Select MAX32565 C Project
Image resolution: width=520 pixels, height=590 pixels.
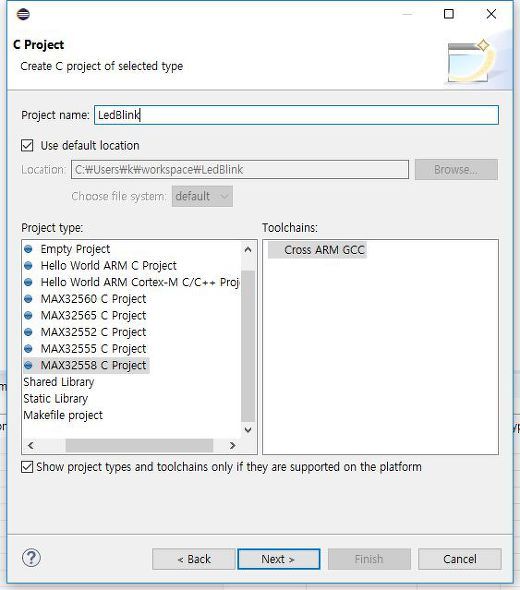pyautogui.click(x=93, y=315)
